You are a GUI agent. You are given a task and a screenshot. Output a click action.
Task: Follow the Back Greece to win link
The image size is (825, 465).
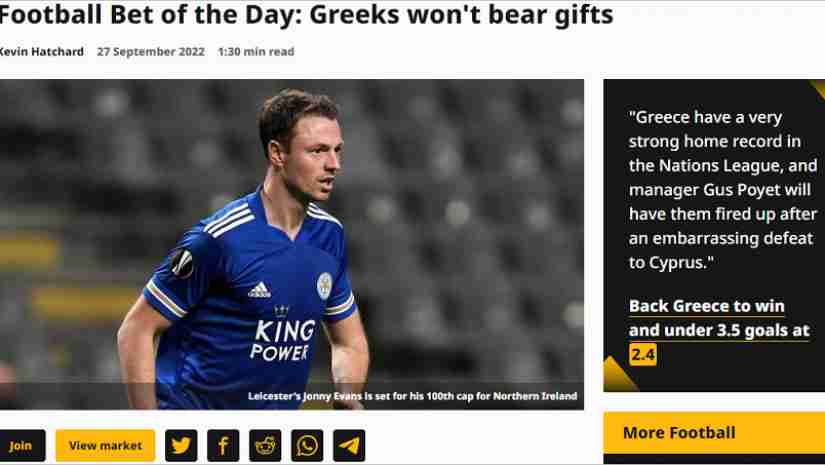pyautogui.click(x=707, y=306)
